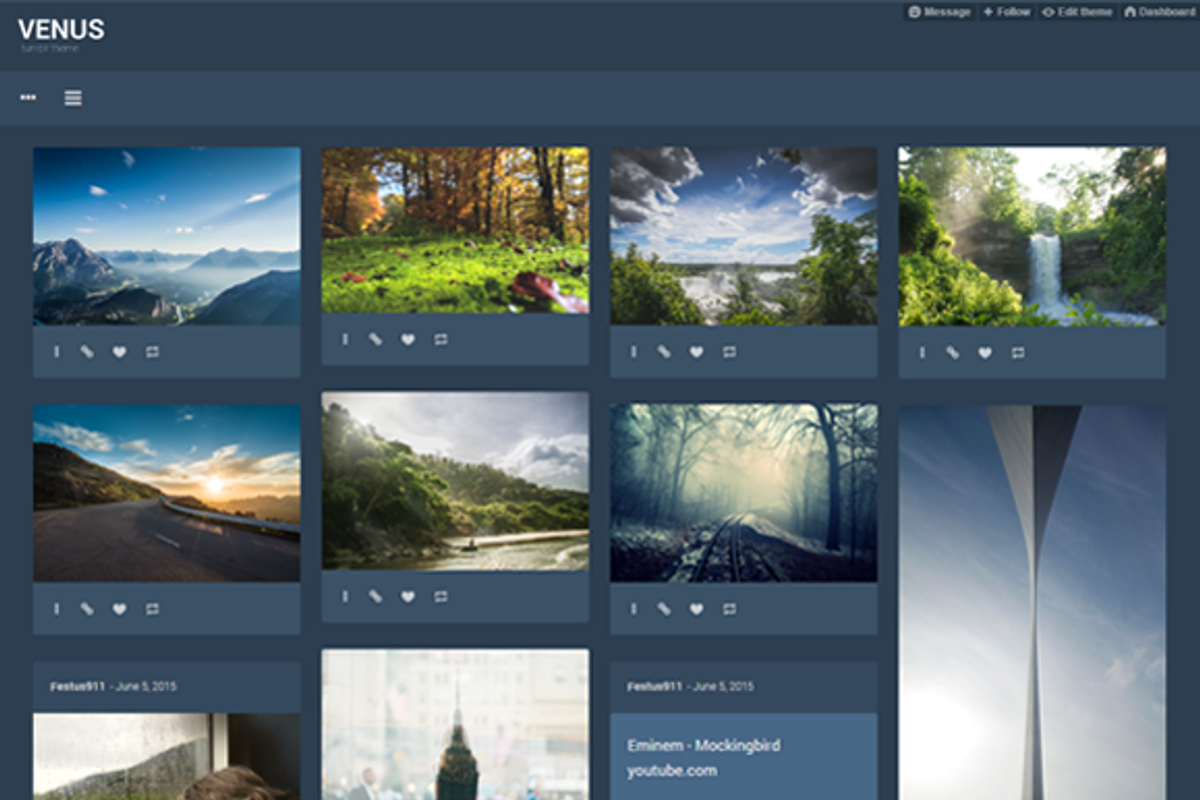Image resolution: width=1200 pixels, height=800 pixels.
Task: Reblog the autumn forest post
Action: pos(441,340)
